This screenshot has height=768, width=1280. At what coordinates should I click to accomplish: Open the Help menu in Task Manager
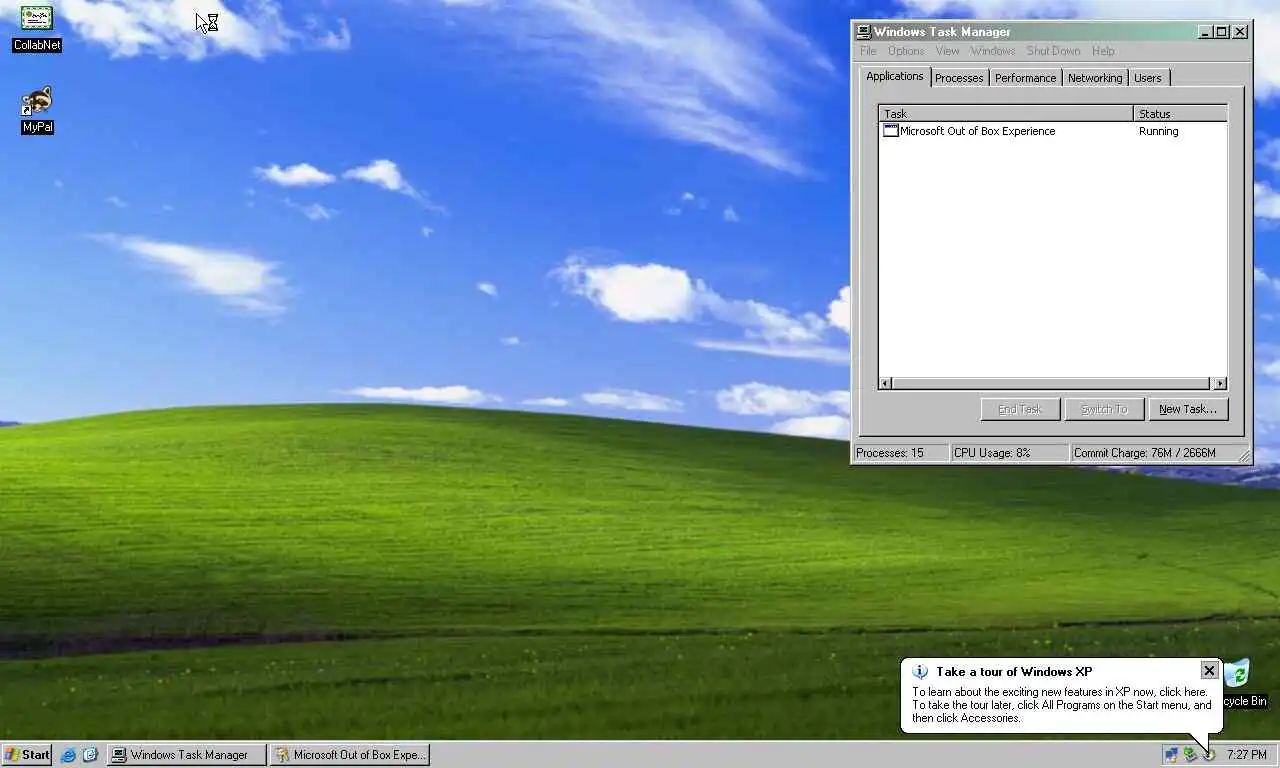[1103, 51]
